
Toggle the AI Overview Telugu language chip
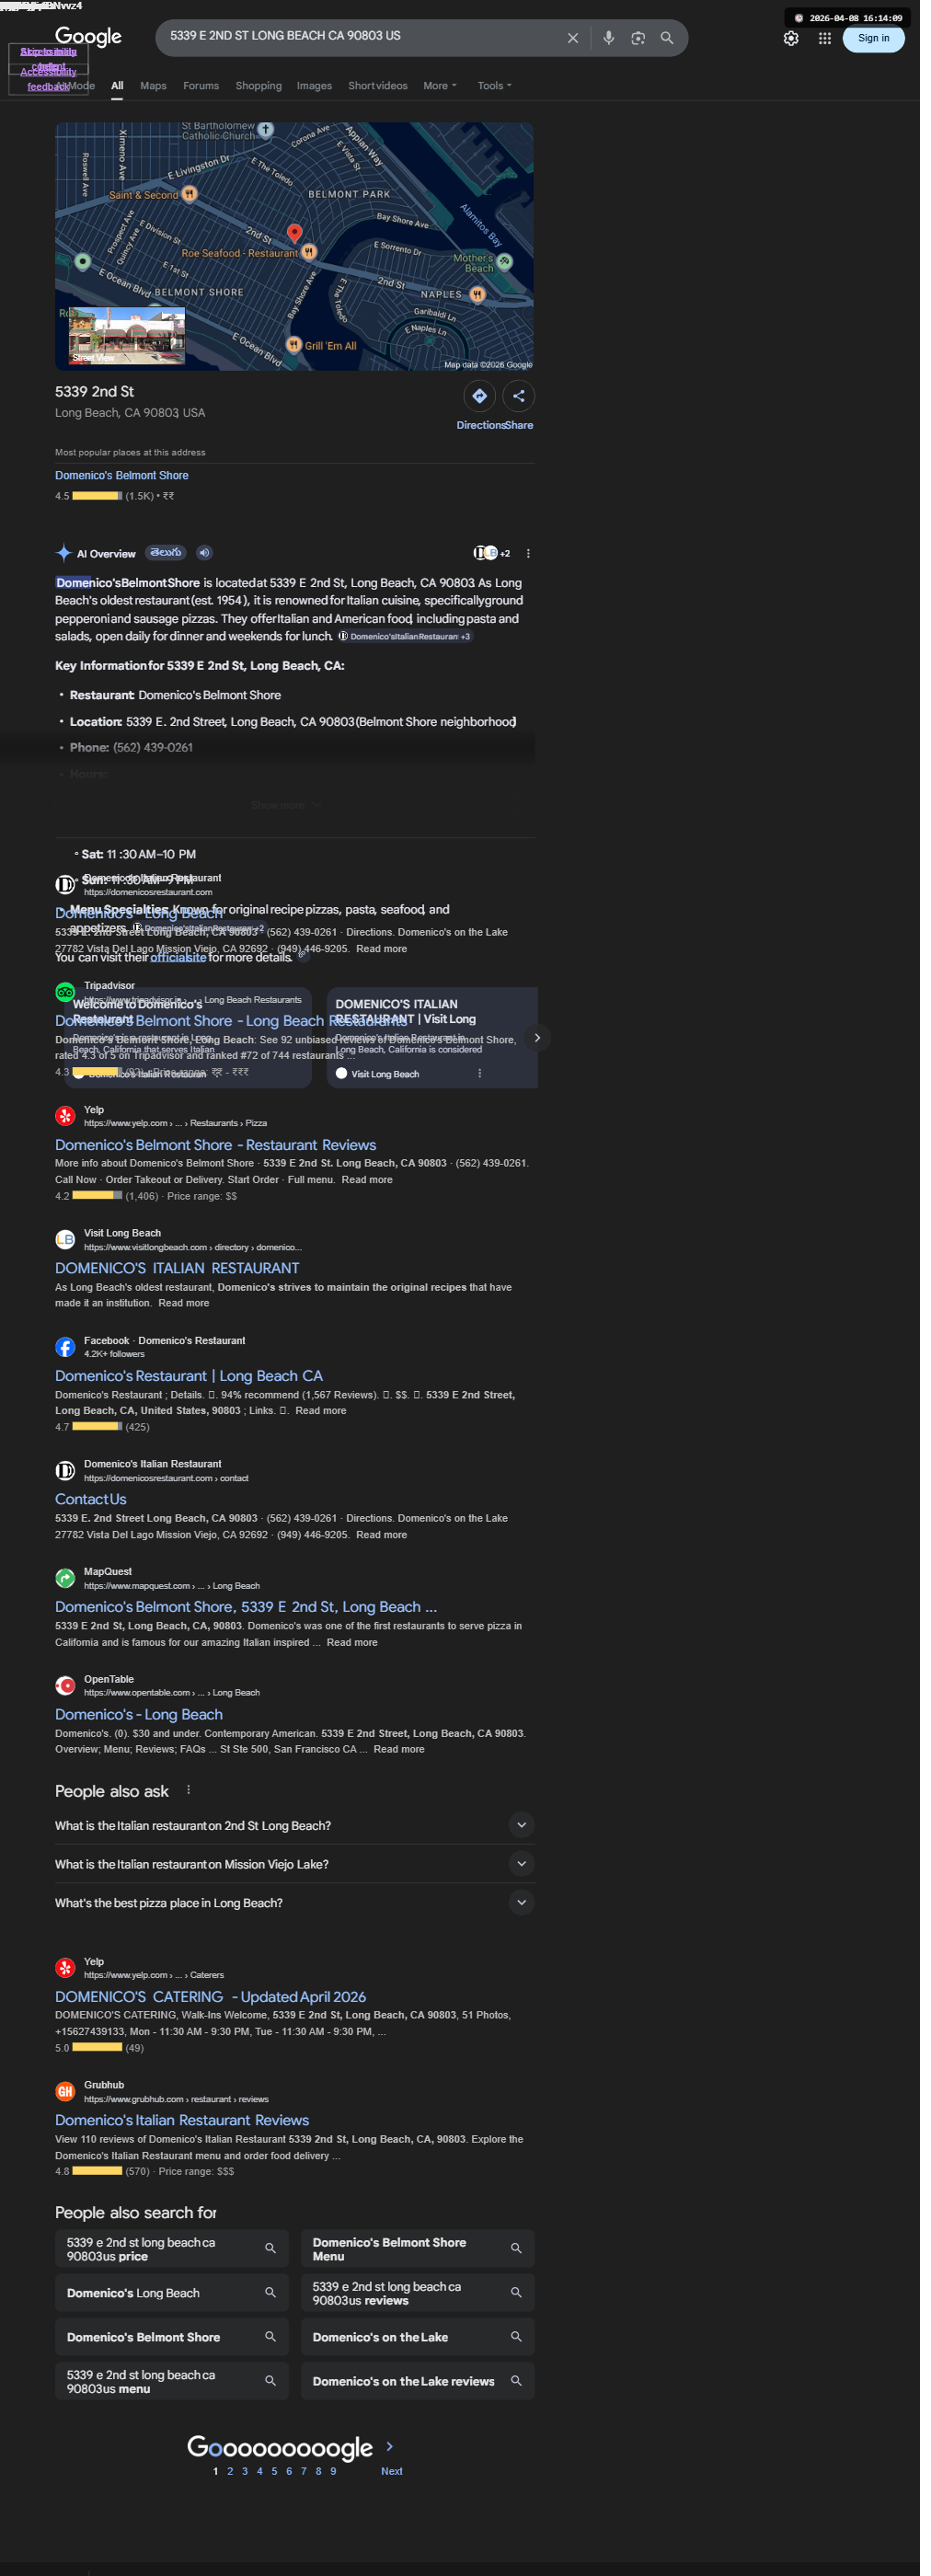(x=166, y=553)
